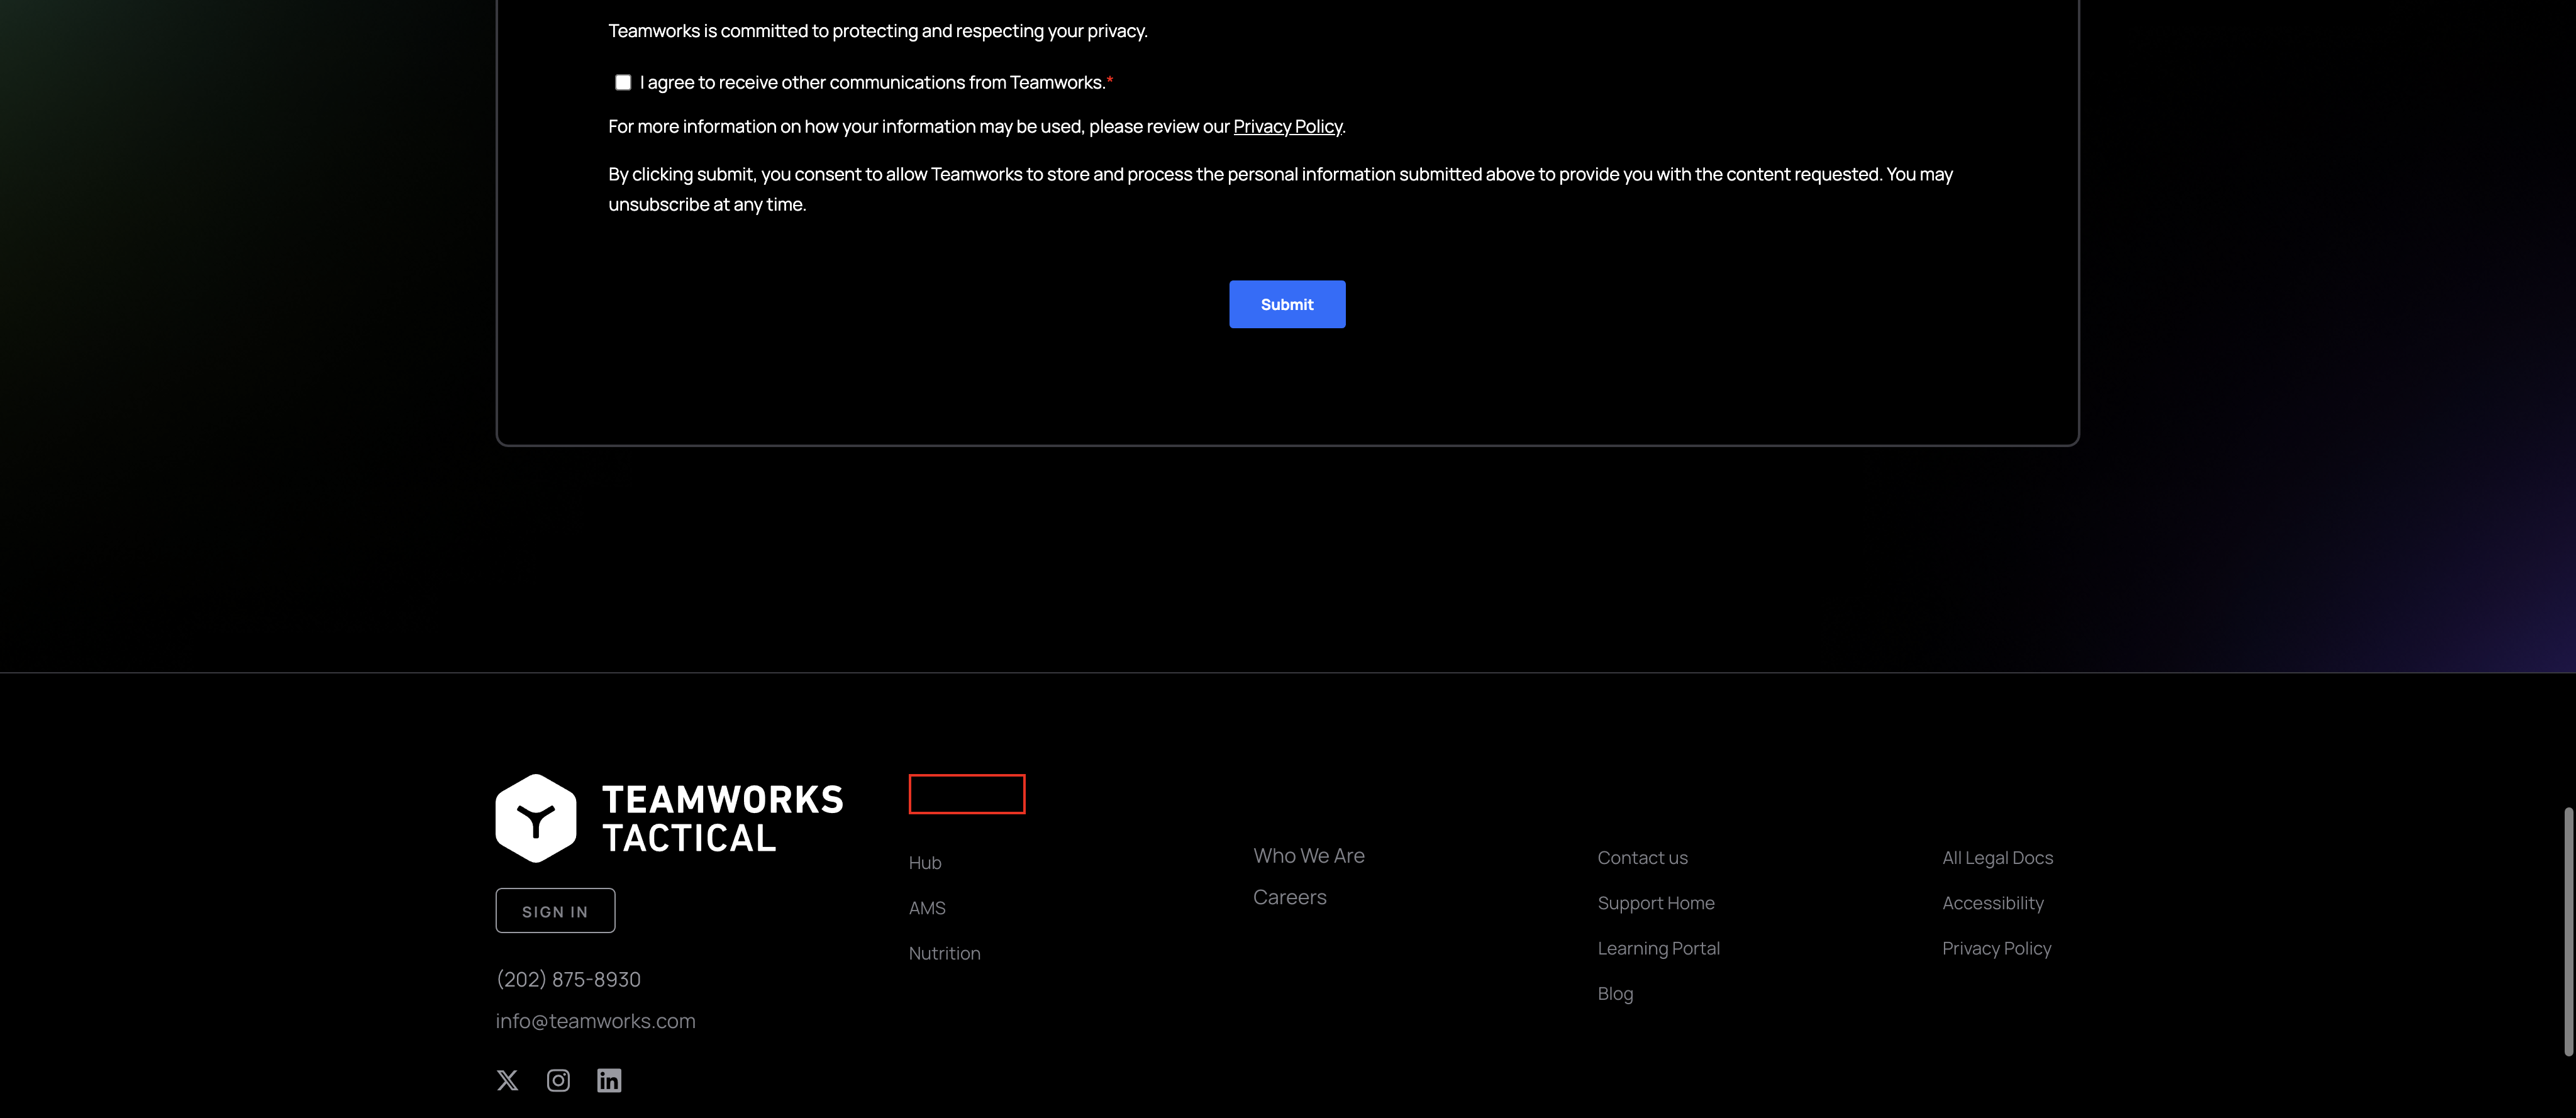Open All Legal Docs link
Viewport: 2576px width, 1118px height.
click(1997, 857)
